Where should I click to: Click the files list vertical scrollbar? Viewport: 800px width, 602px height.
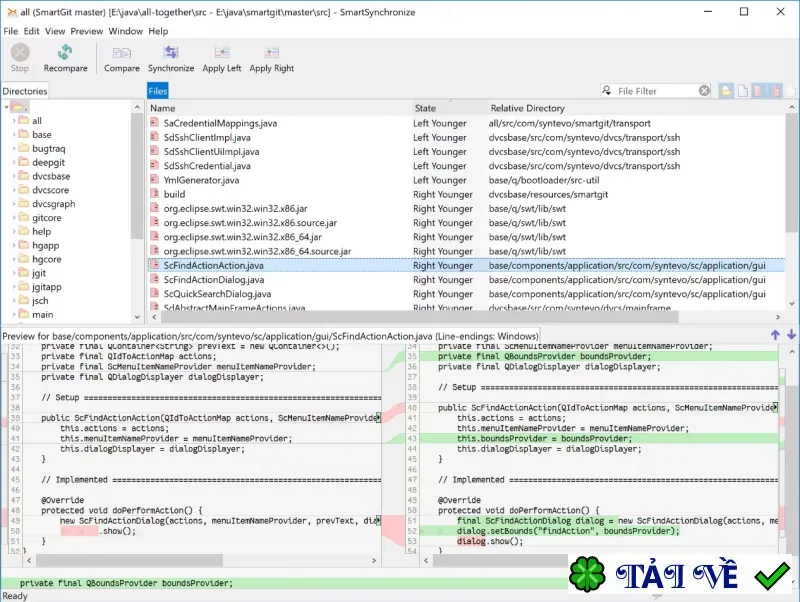coord(791,173)
